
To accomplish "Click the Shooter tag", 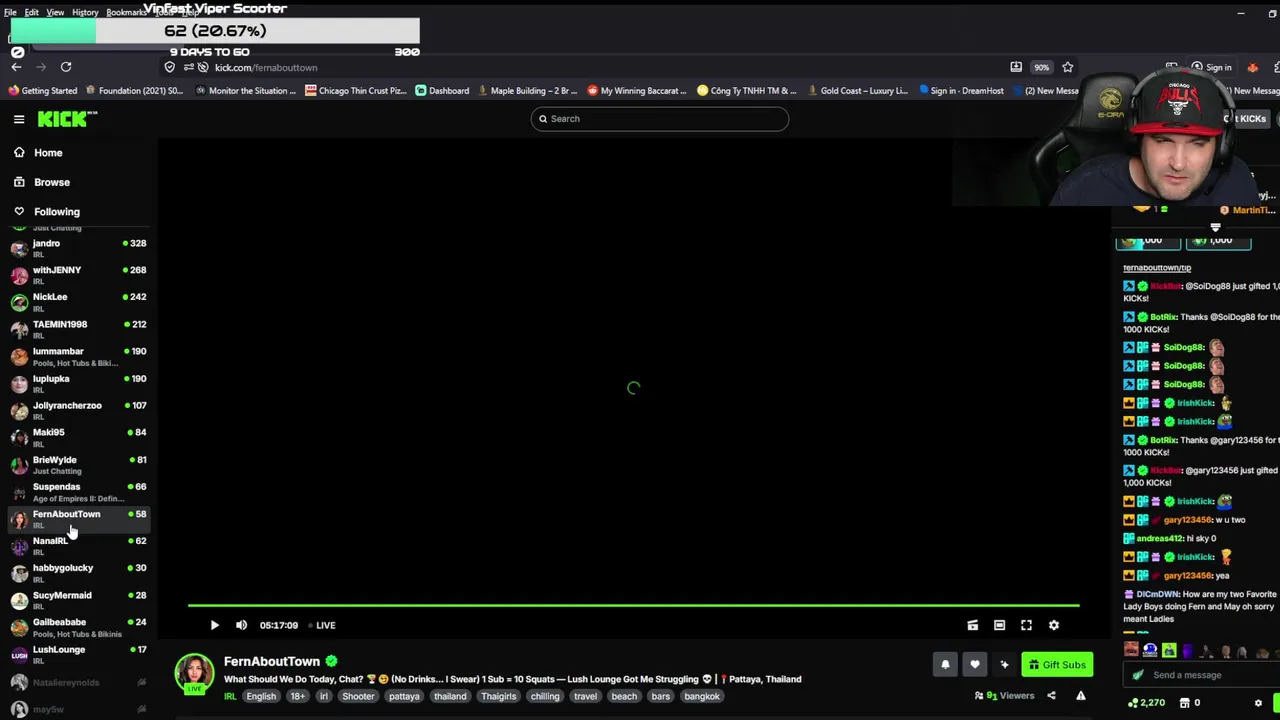I will pyautogui.click(x=358, y=697).
